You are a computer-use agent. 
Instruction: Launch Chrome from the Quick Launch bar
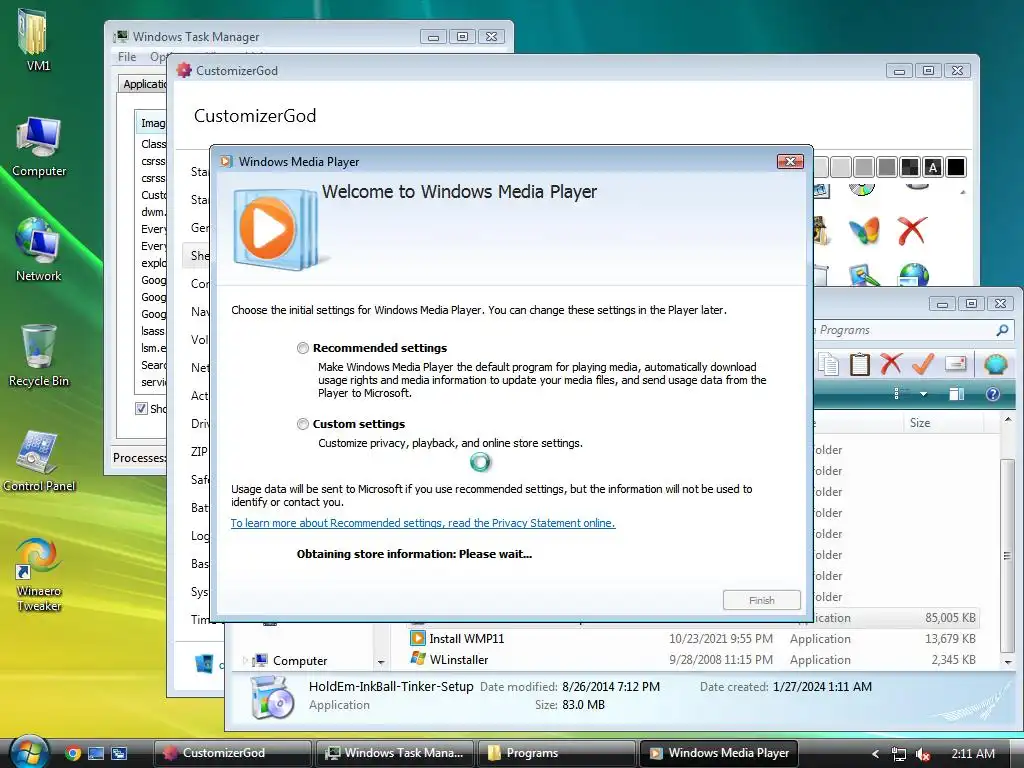point(72,753)
